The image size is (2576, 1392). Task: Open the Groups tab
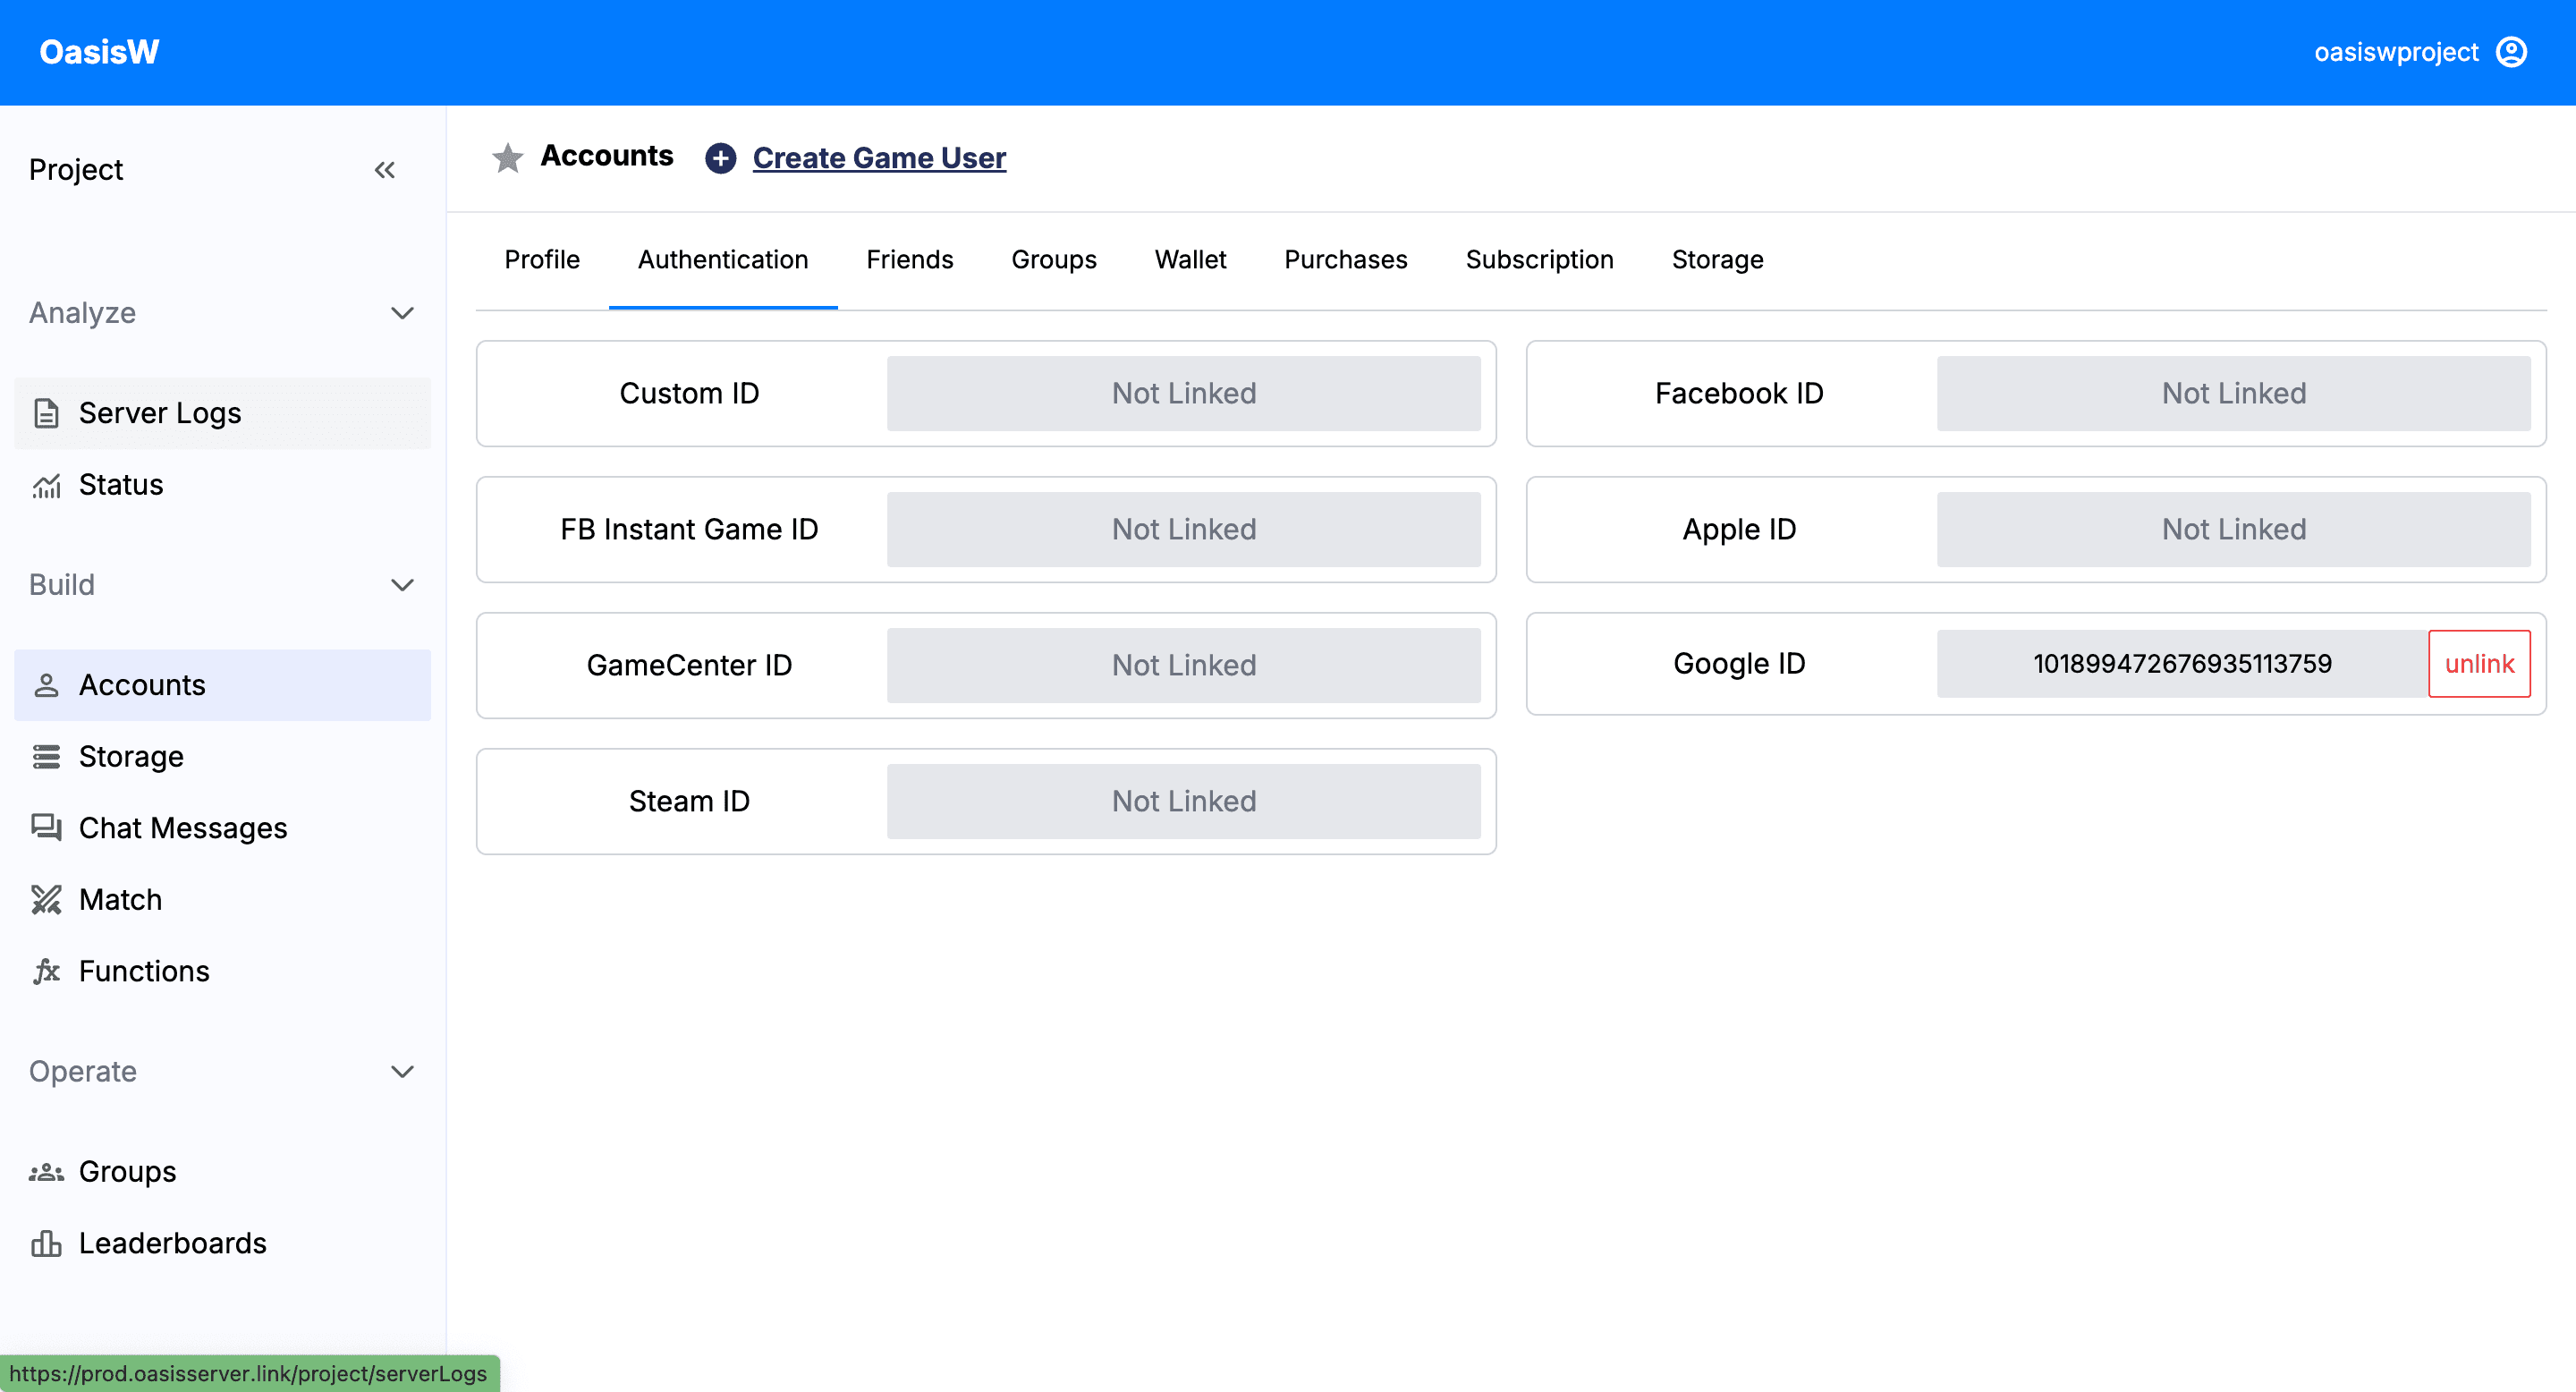[1054, 260]
